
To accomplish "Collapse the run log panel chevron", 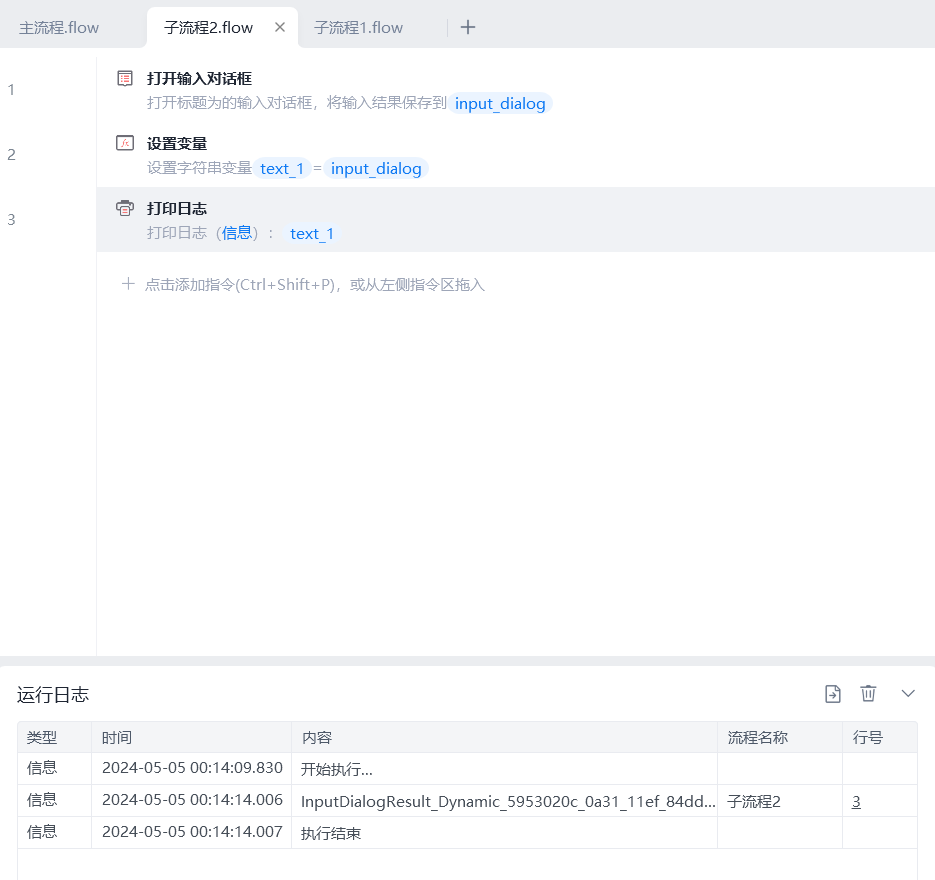I will tap(908, 694).
